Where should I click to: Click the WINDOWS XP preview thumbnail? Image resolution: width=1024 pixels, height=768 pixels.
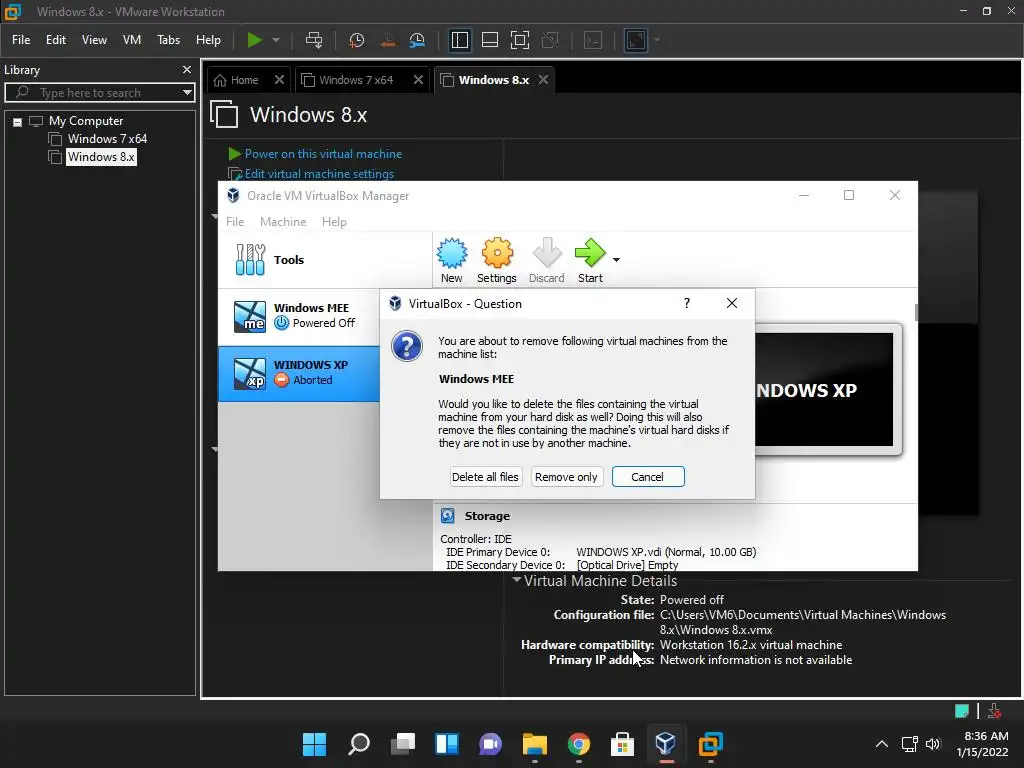[x=824, y=390]
